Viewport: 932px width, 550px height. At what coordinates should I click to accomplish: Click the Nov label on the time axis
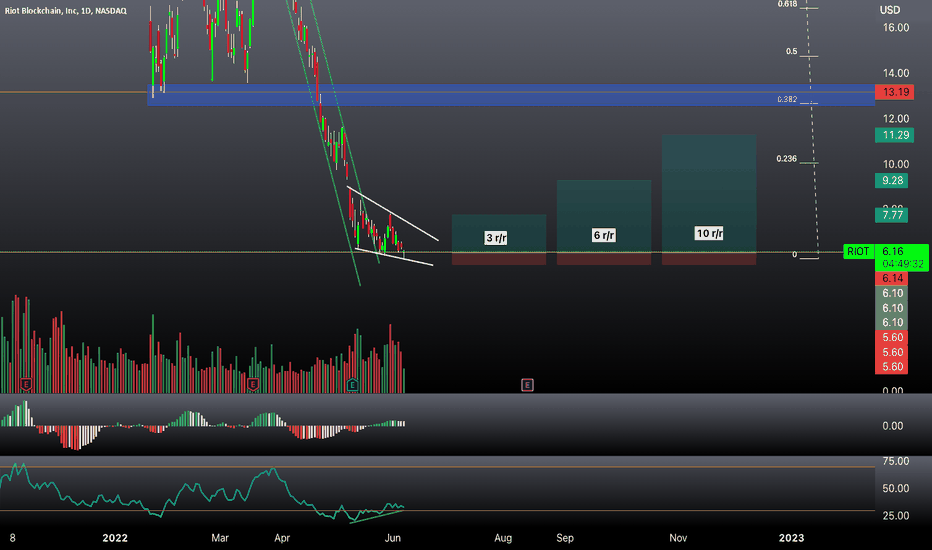(x=678, y=538)
